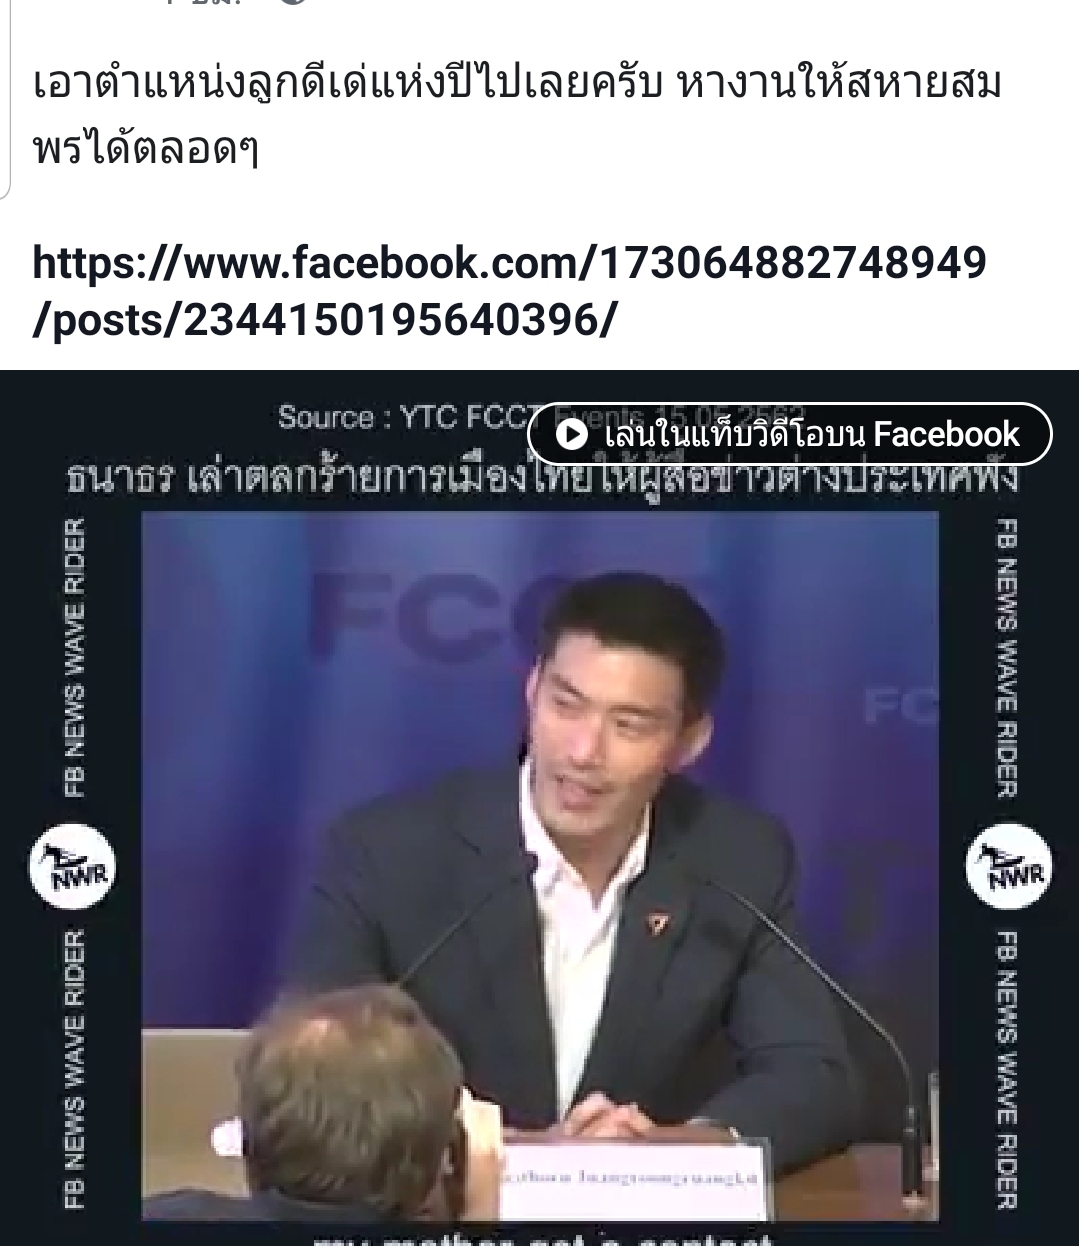Click the English subtitle at the video's bottom
The image size is (1079, 1246).
[x=541, y=1239]
